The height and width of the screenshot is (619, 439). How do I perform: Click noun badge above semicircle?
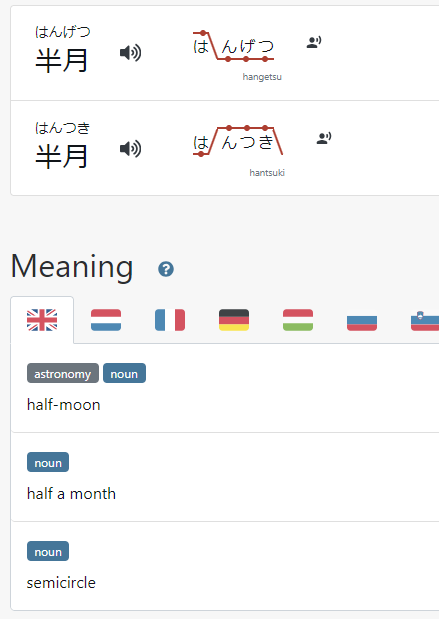click(x=48, y=551)
